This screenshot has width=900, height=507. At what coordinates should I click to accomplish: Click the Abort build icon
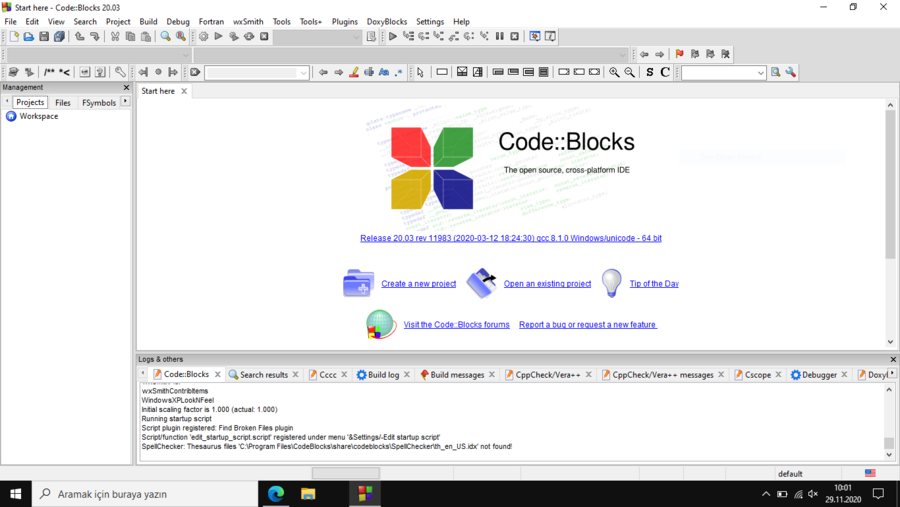click(x=264, y=36)
